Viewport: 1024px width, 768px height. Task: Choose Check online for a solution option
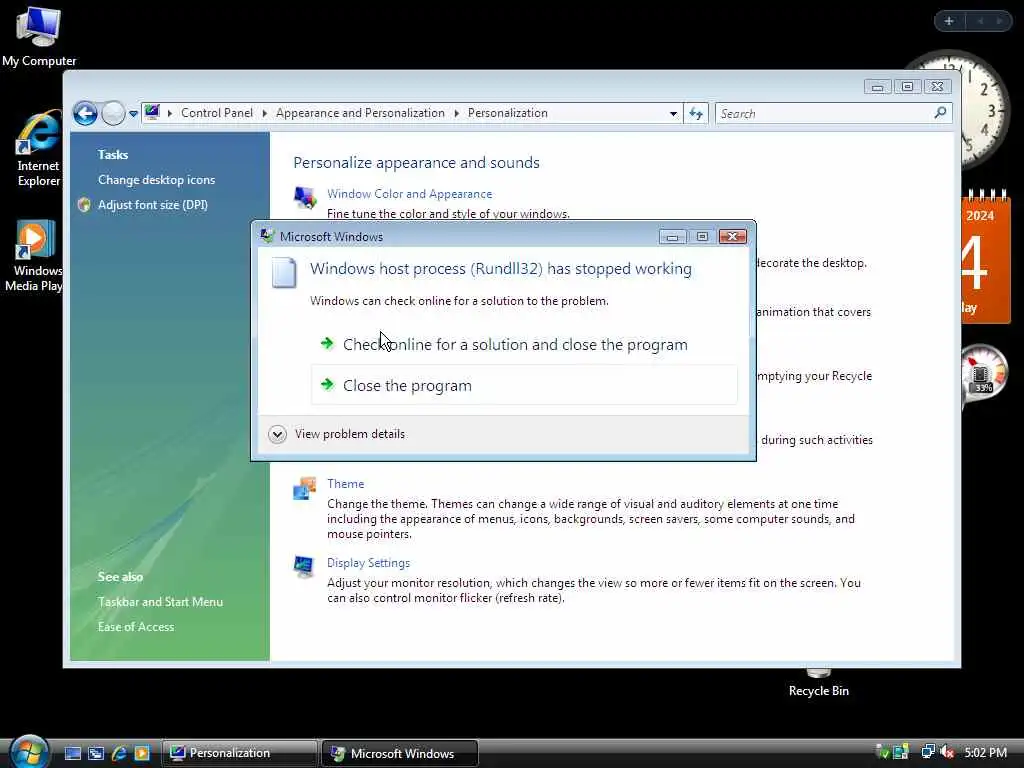[x=524, y=344]
